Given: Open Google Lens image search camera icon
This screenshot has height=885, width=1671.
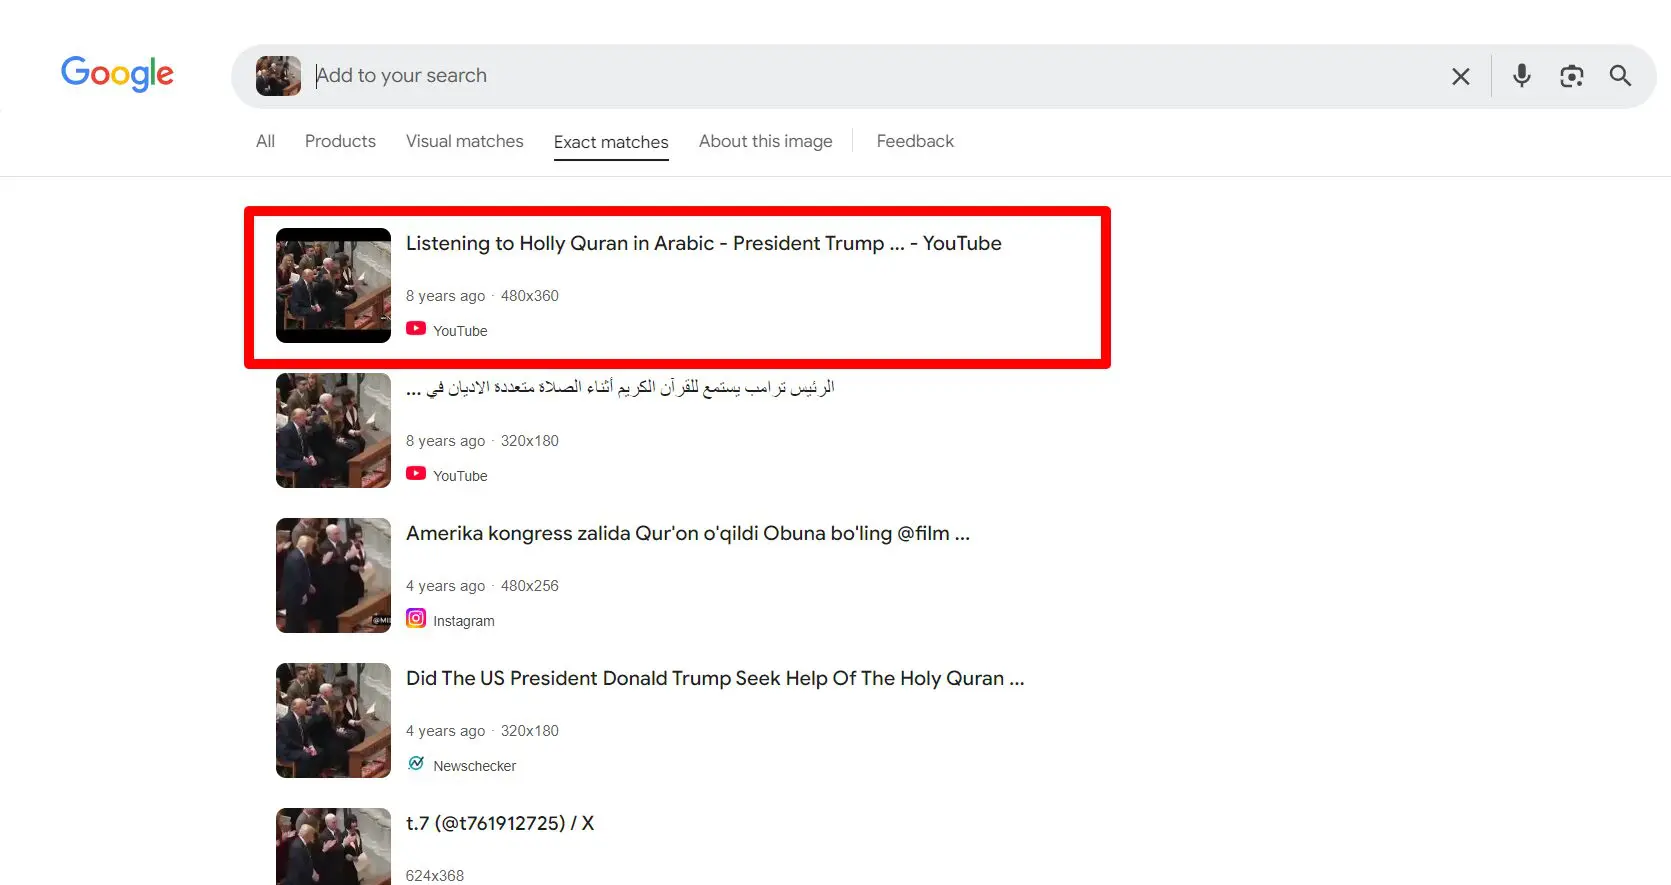Looking at the screenshot, I should point(1571,76).
